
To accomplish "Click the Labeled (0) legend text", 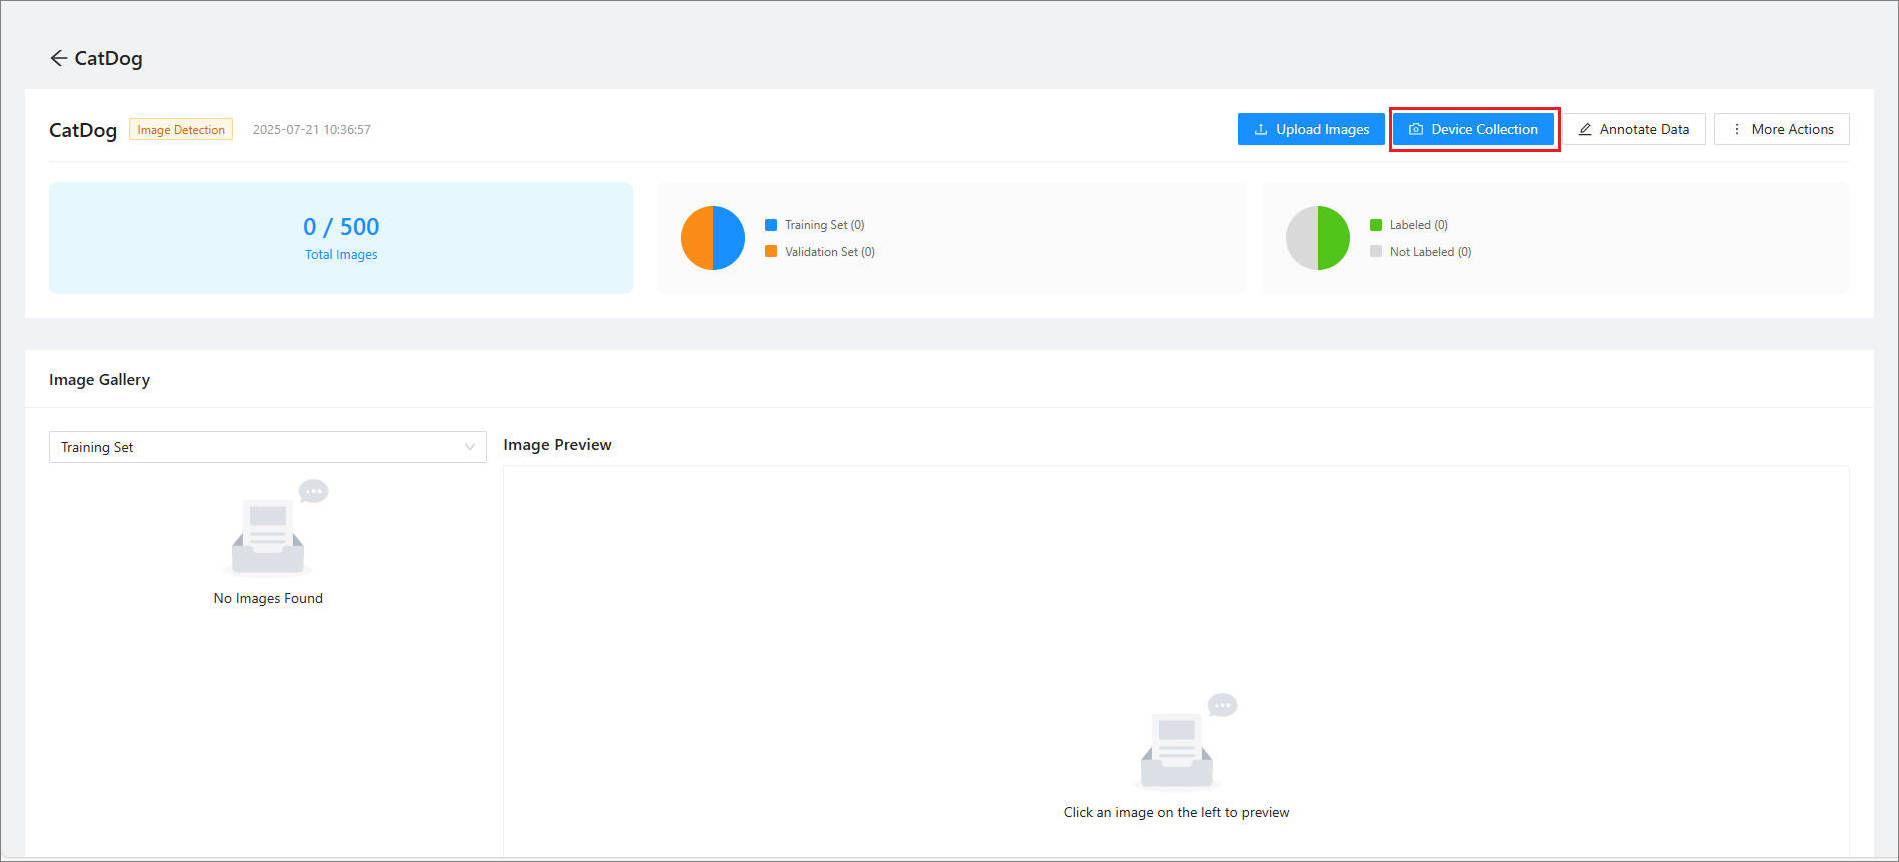I will 1418,225.
